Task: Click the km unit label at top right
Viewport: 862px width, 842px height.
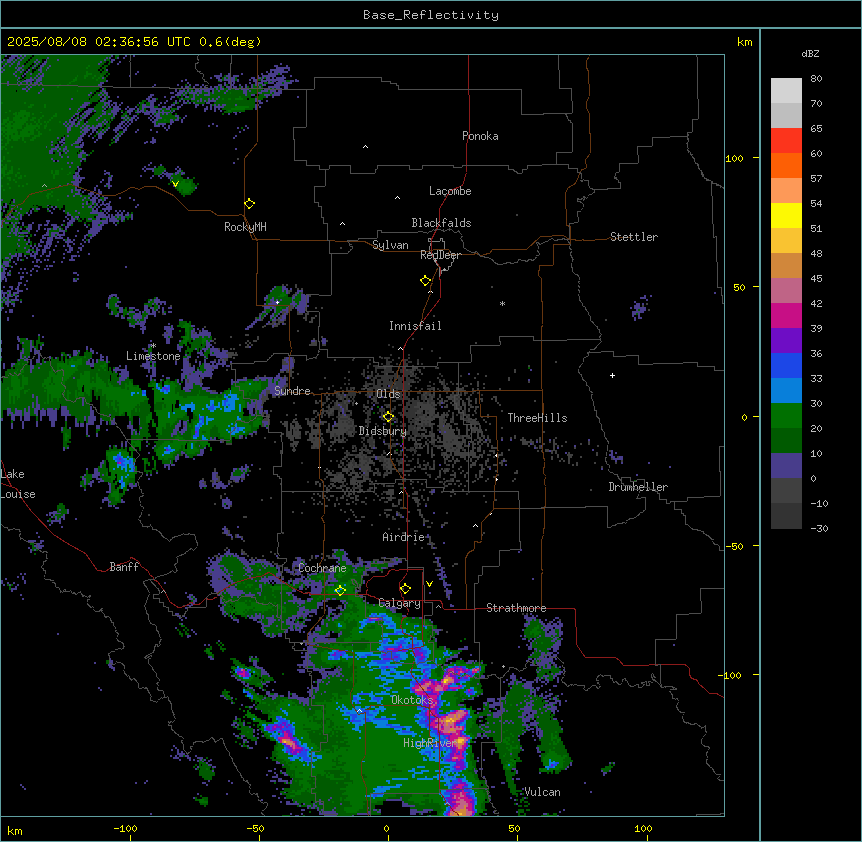Action: 744,42
